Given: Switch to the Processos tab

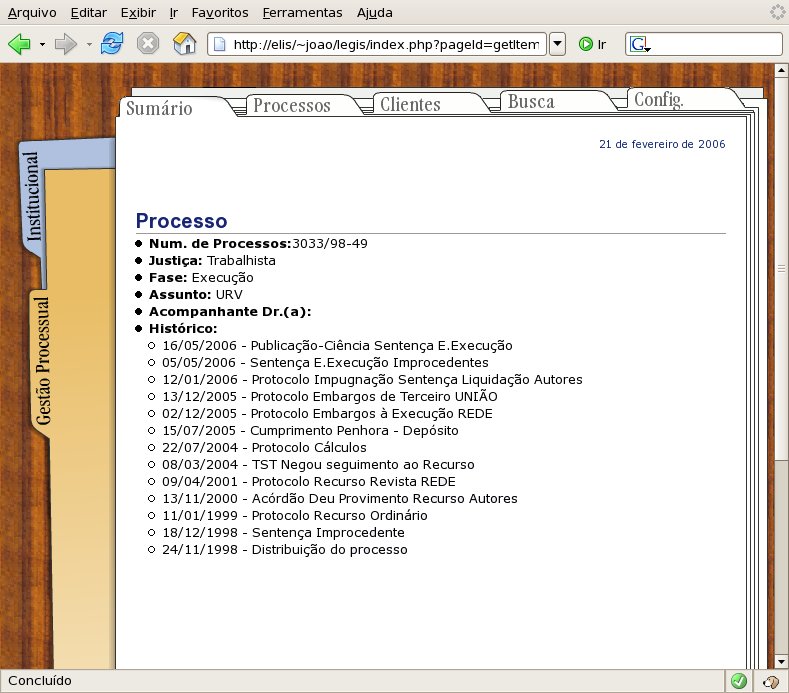Looking at the screenshot, I should (x=291, y=106).
